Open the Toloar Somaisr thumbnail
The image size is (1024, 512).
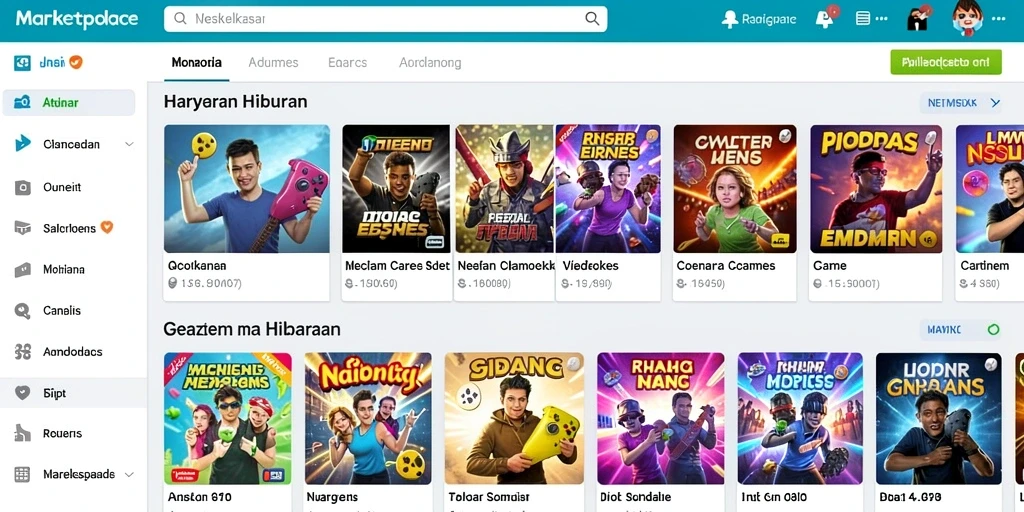515,419
